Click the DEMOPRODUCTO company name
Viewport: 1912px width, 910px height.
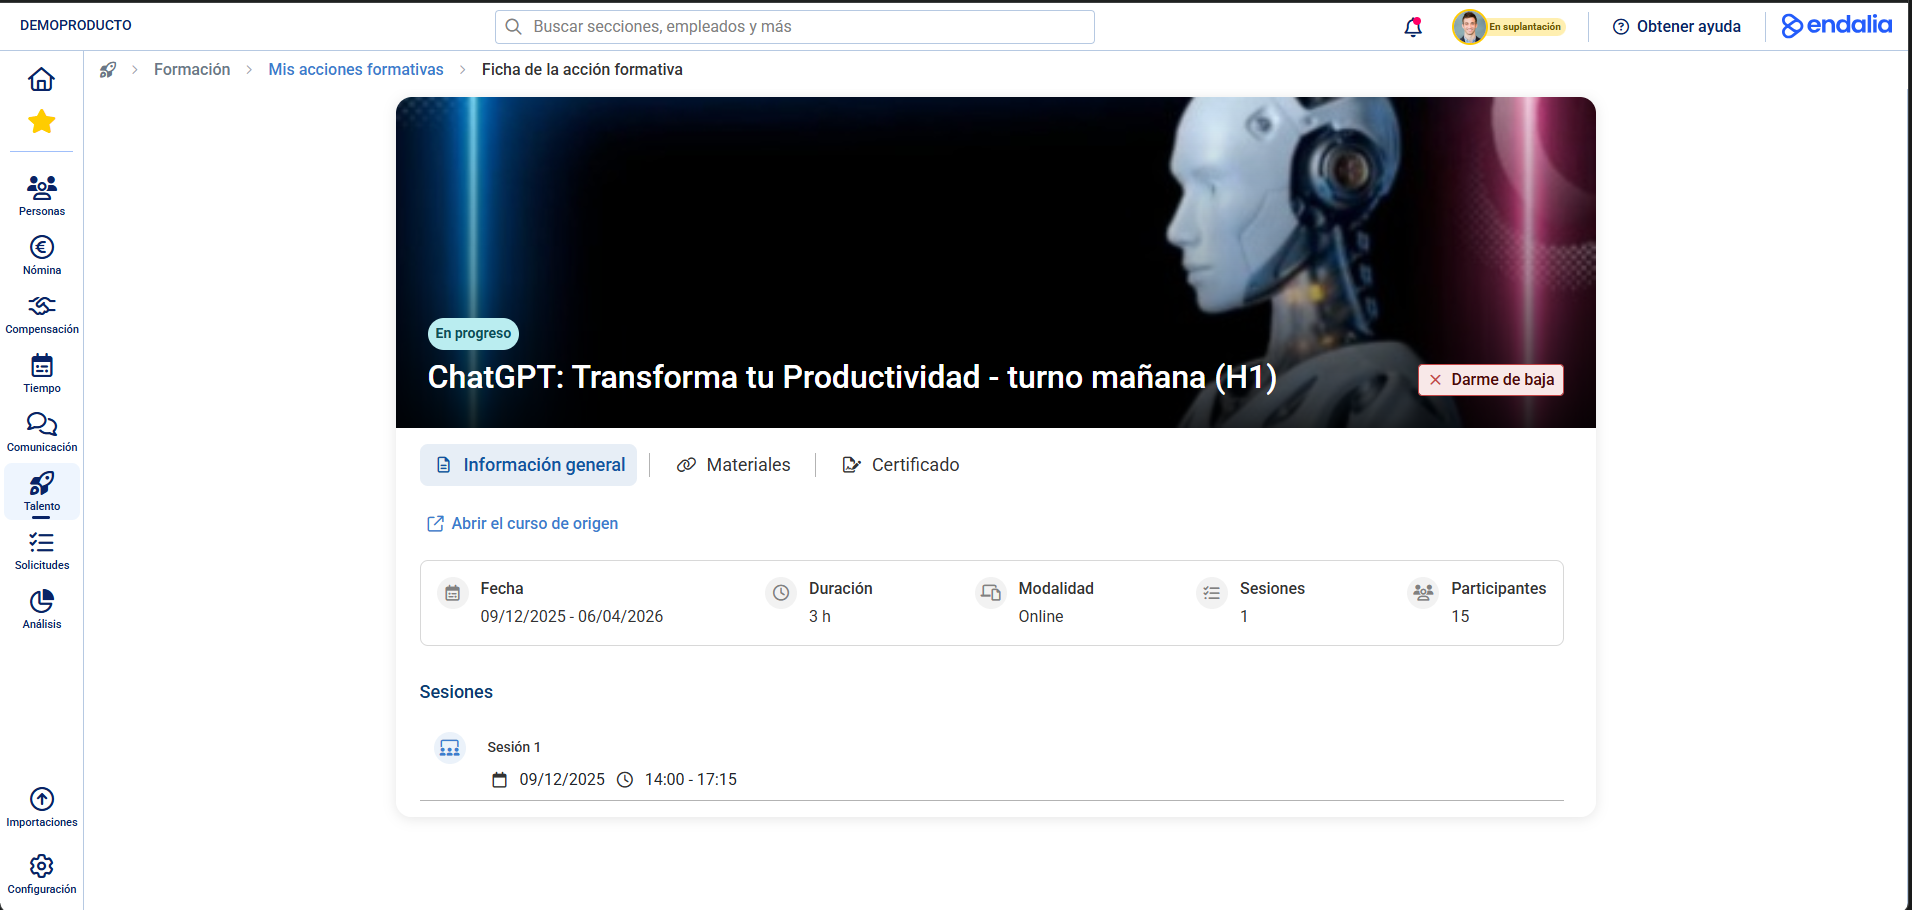[x=76, y=26]
